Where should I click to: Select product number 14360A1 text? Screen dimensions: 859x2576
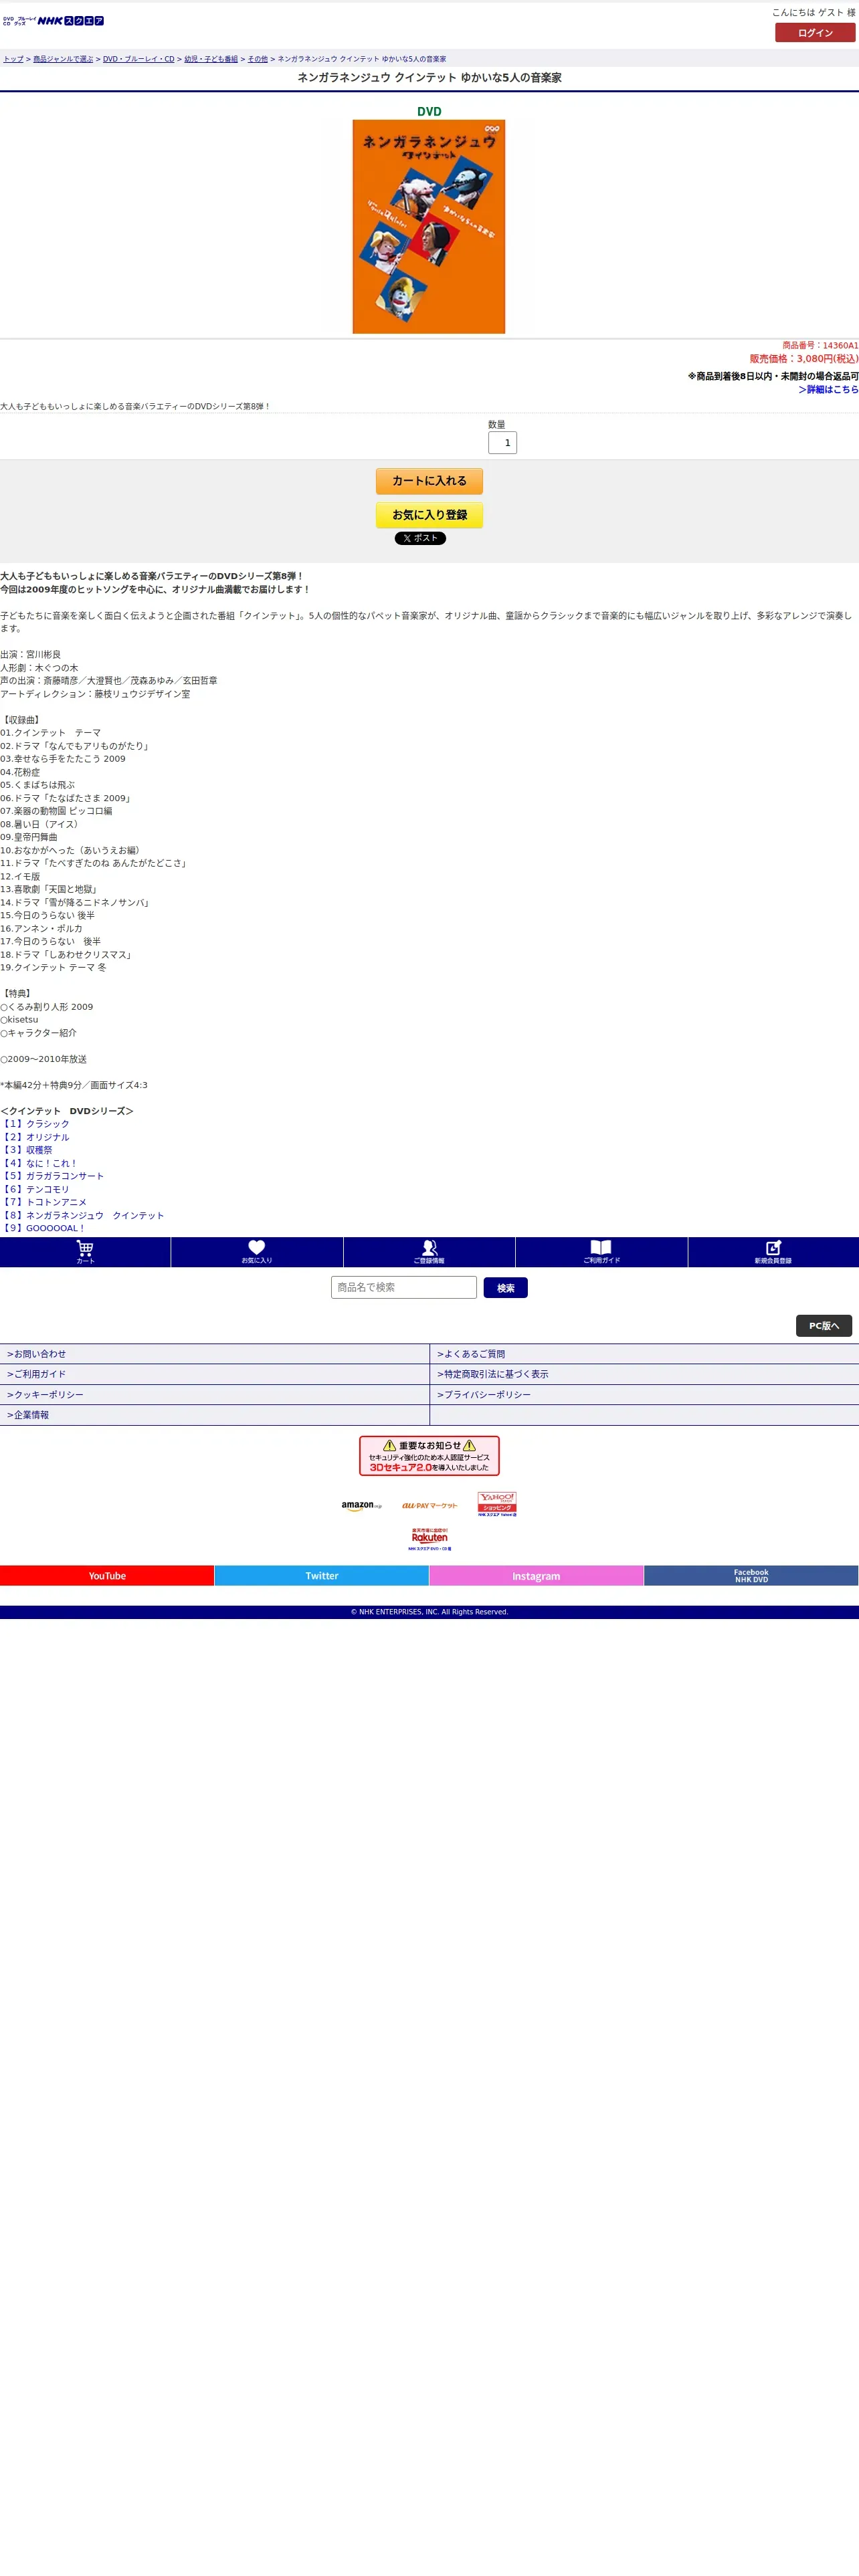coord(840,346)
